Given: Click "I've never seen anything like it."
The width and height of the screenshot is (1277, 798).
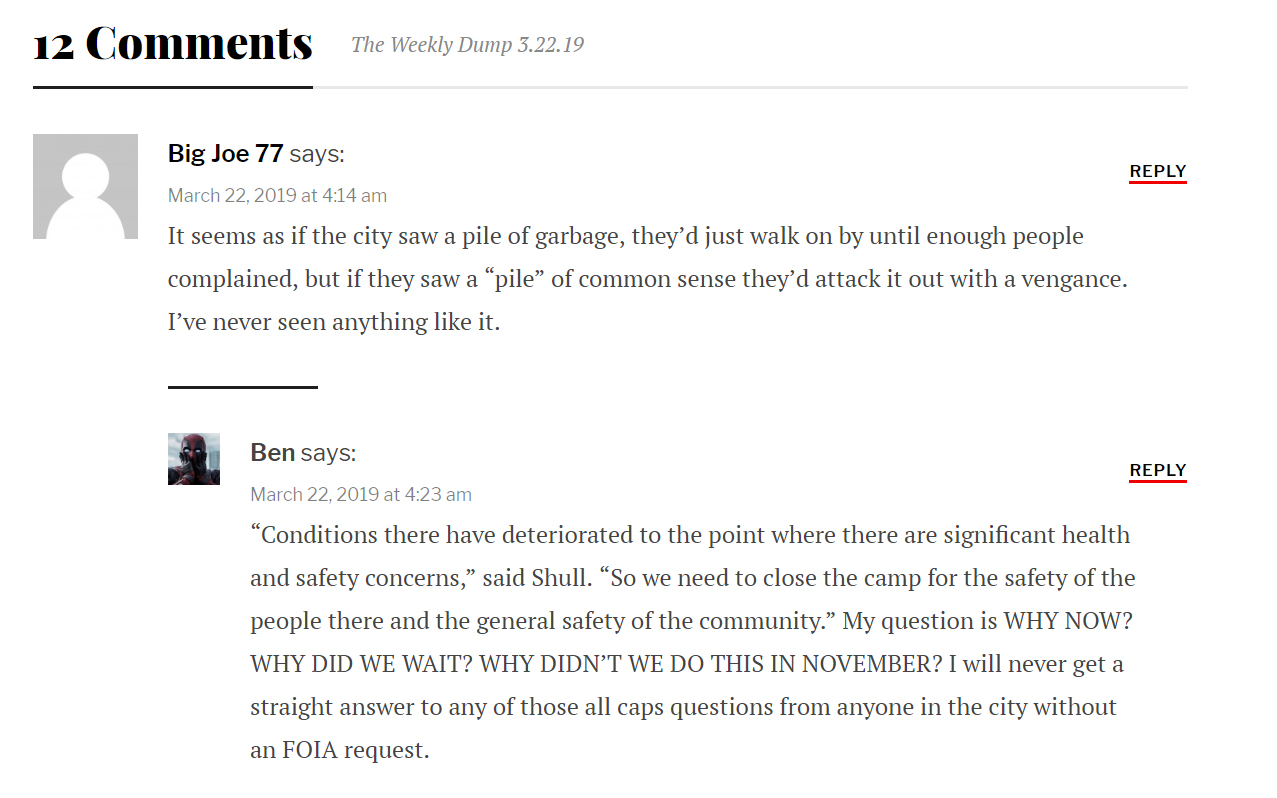Looking at the screenshot, I should [x=333, y=322].
